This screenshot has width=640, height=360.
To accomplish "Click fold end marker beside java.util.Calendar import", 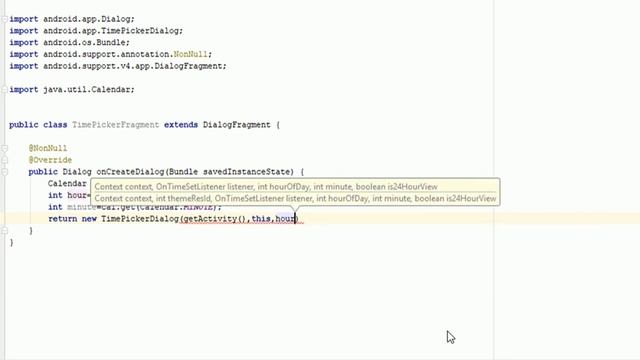I will [4, 89].
